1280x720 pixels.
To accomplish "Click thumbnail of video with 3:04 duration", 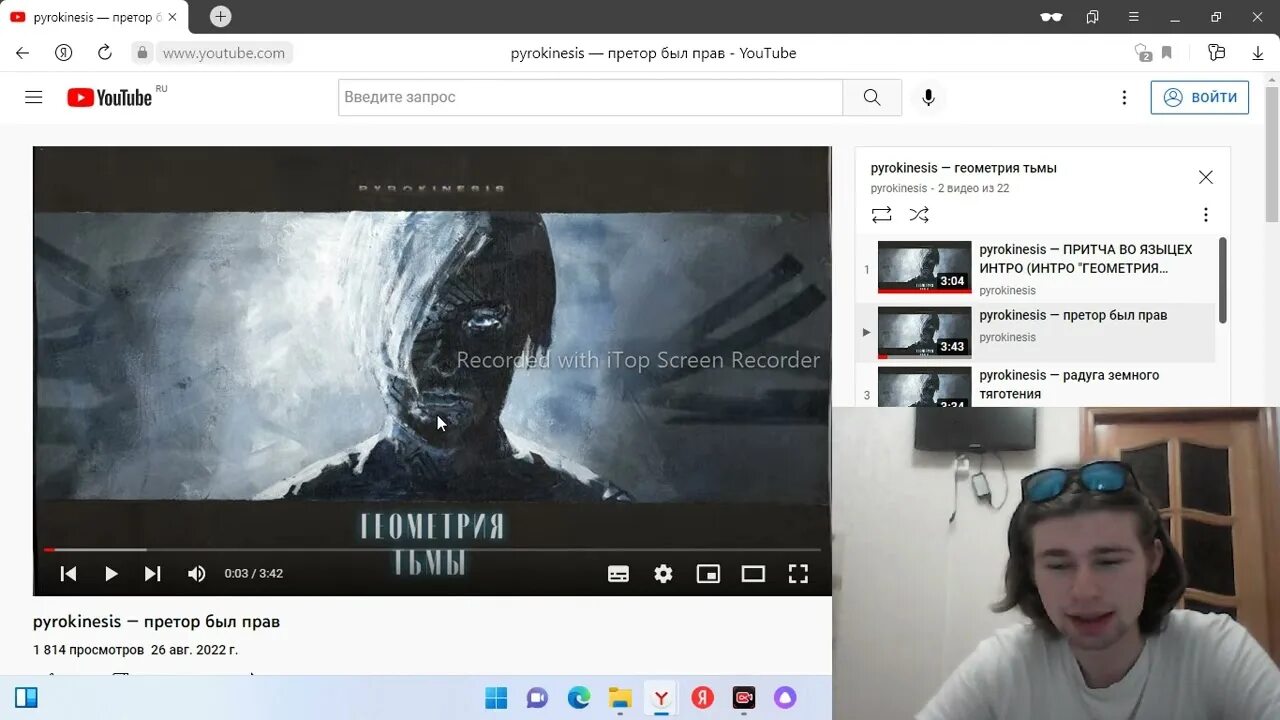I will coord(925,267).
